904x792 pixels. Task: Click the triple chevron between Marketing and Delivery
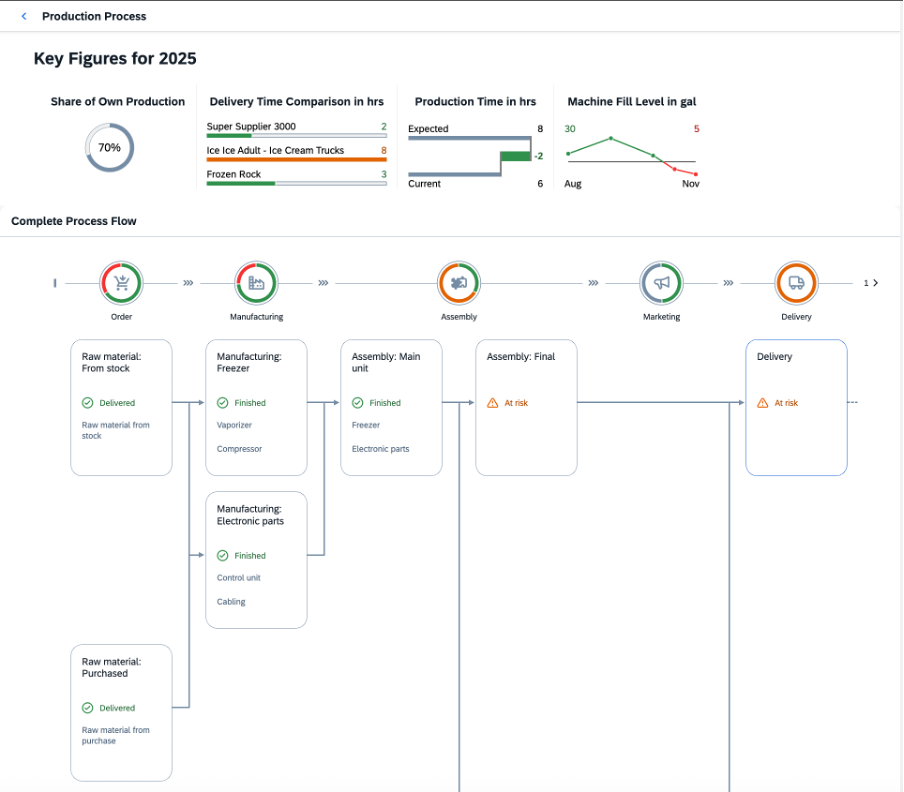click(728, 283)
